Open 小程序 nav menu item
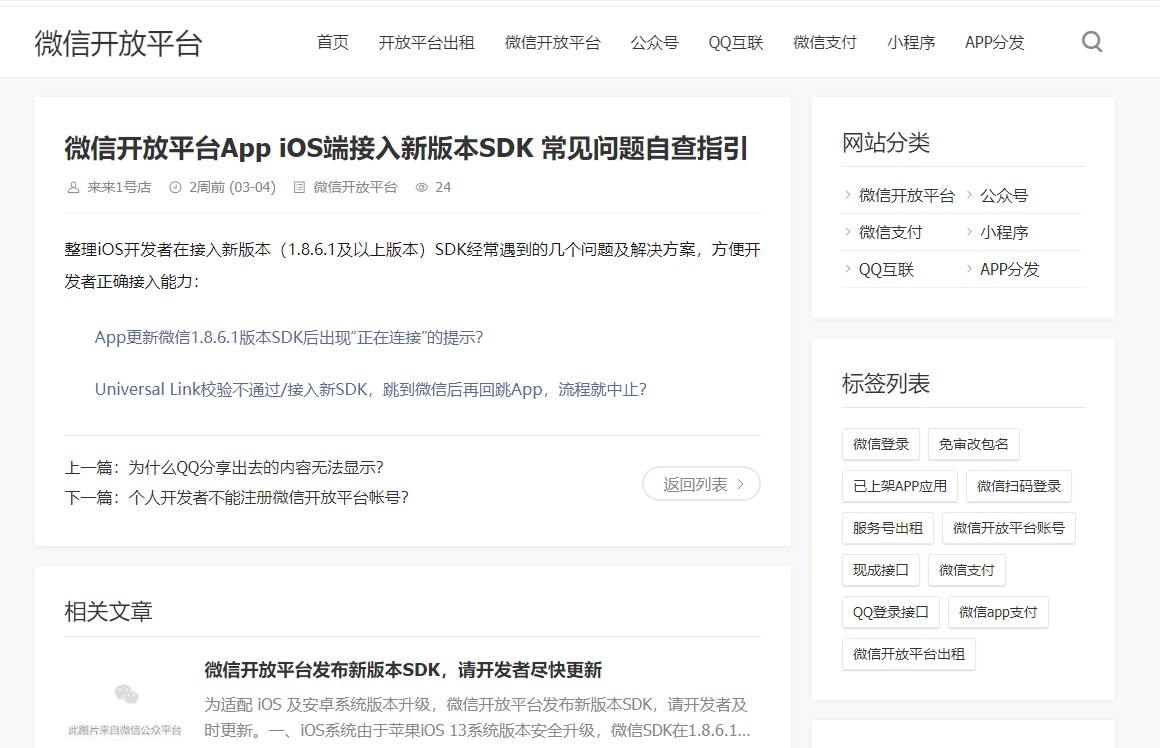The height and width of the screenshot is (748, 1160). click(911, 42)
